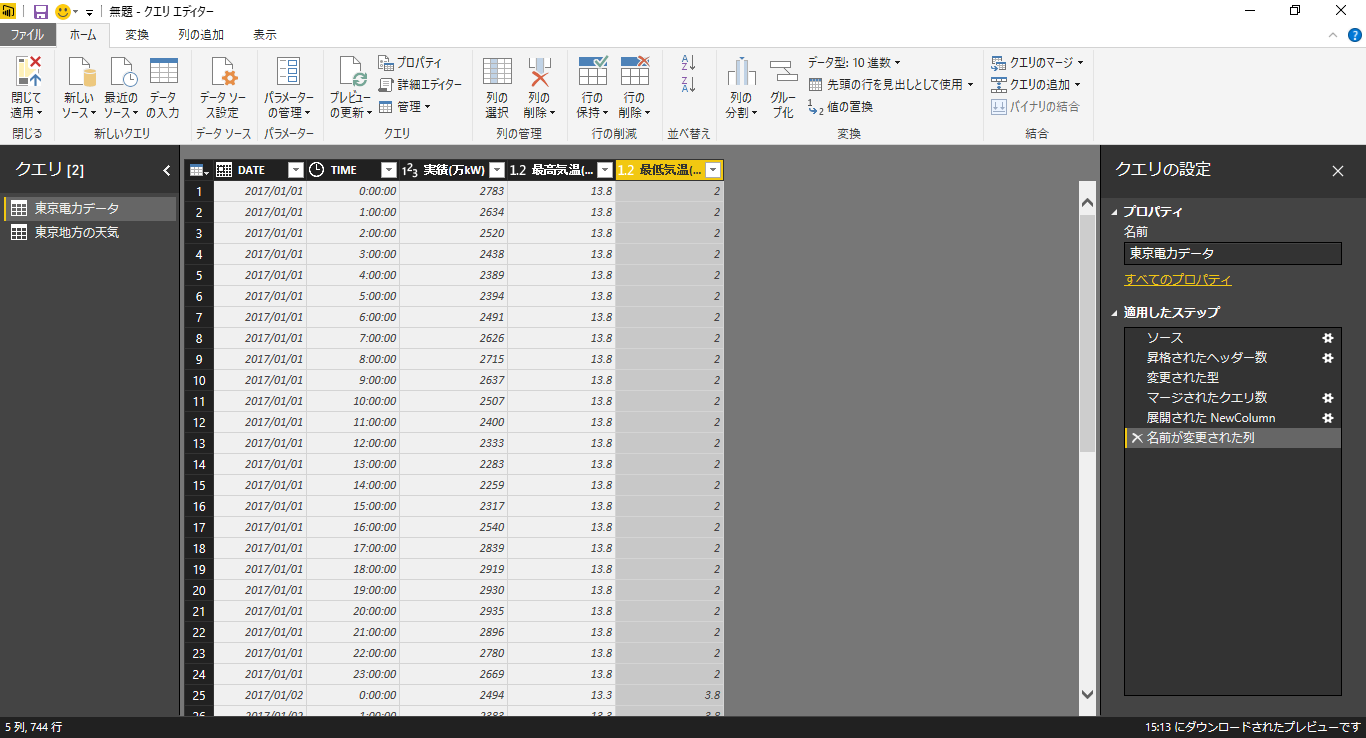The image size is (1366, 738).
Task: Click the 列の選択 (Choose Columns) icon
Action: pyautogui.click(x=497, y=72)
